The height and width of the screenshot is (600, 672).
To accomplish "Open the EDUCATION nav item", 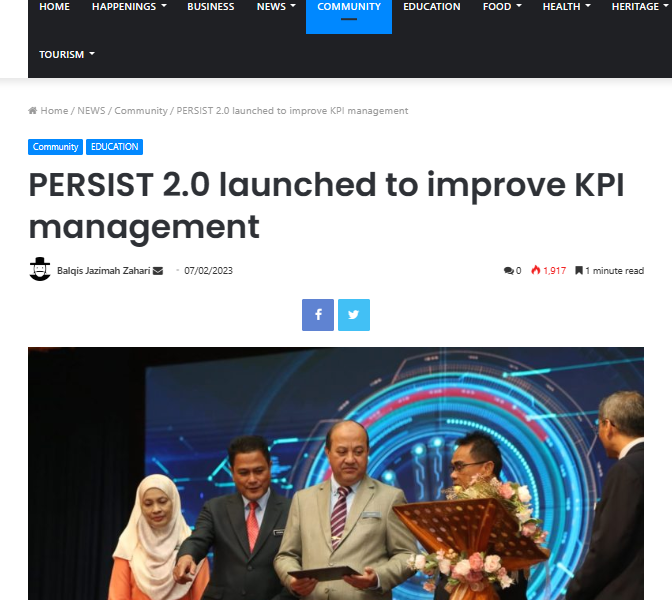I will point(432,7).
